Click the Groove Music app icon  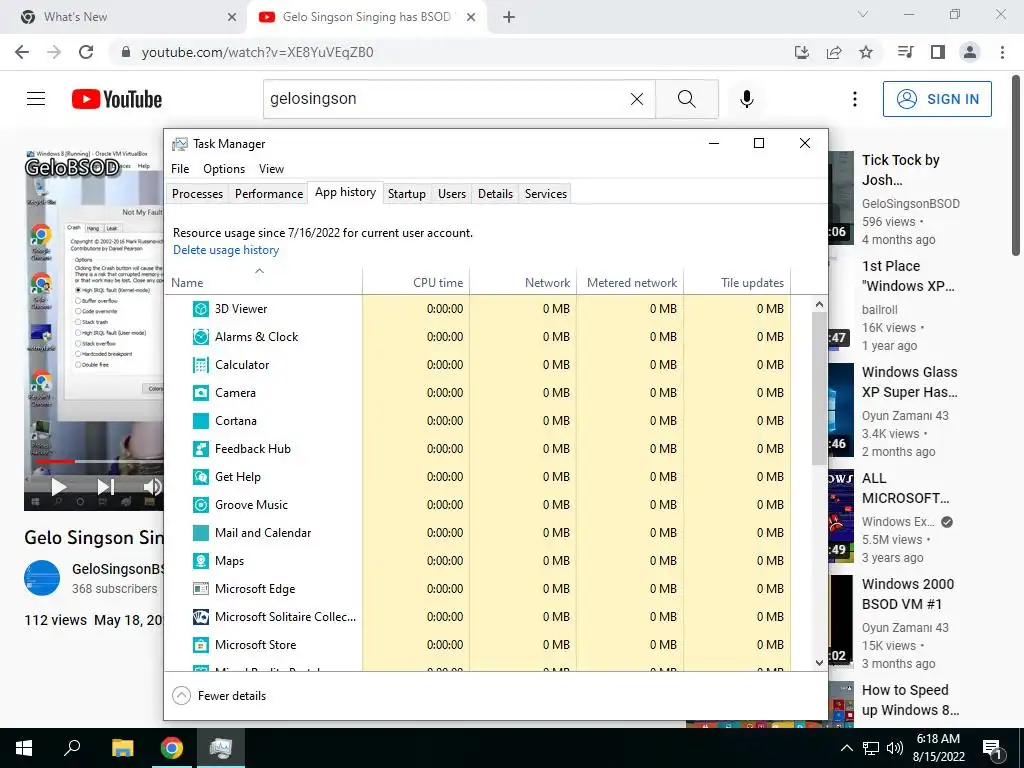pos(200,505)
